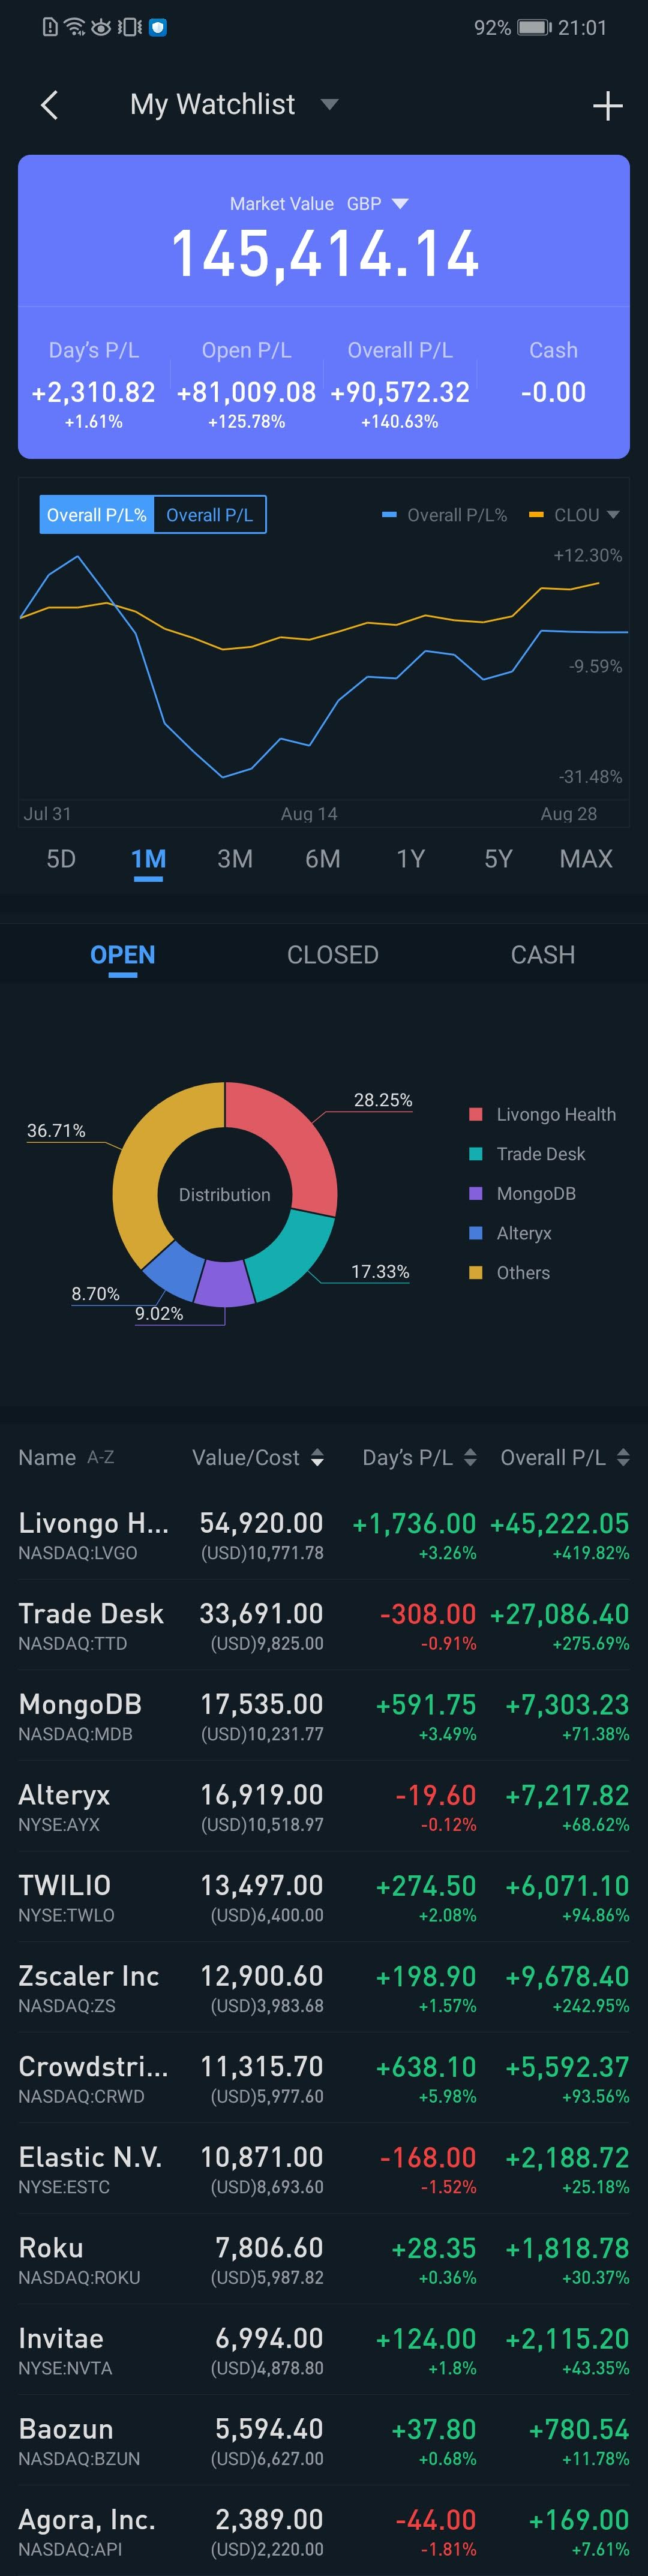Open the Trade Desk NASDAQ:TTD row
Image resolution: width=648 pixels, height=2576 pixels.
(x=324, y=1626)
